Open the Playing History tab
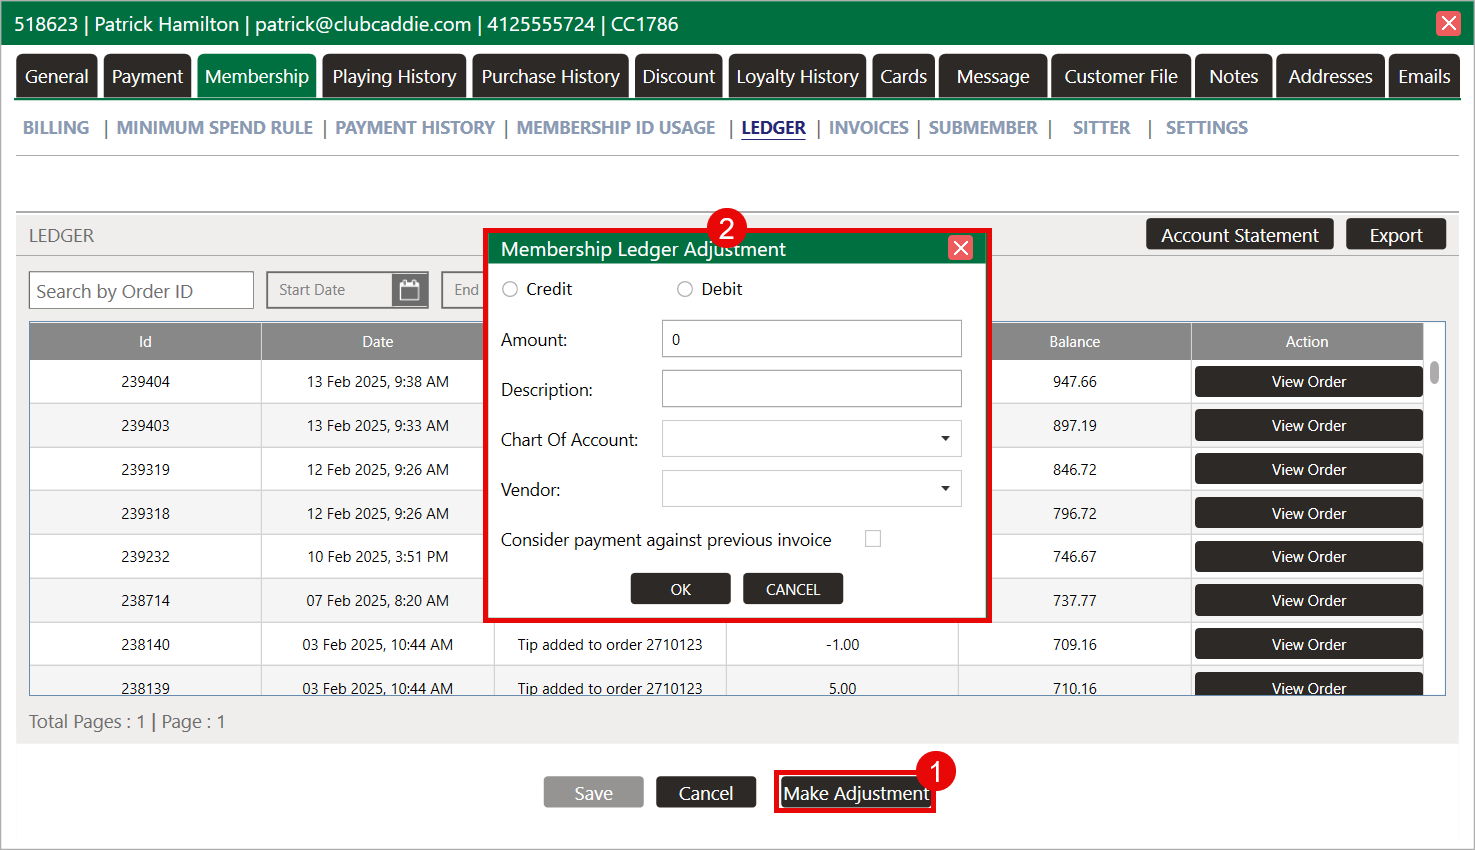The width and height of the screenshot is (1475, 850). [x=394, y=76]
